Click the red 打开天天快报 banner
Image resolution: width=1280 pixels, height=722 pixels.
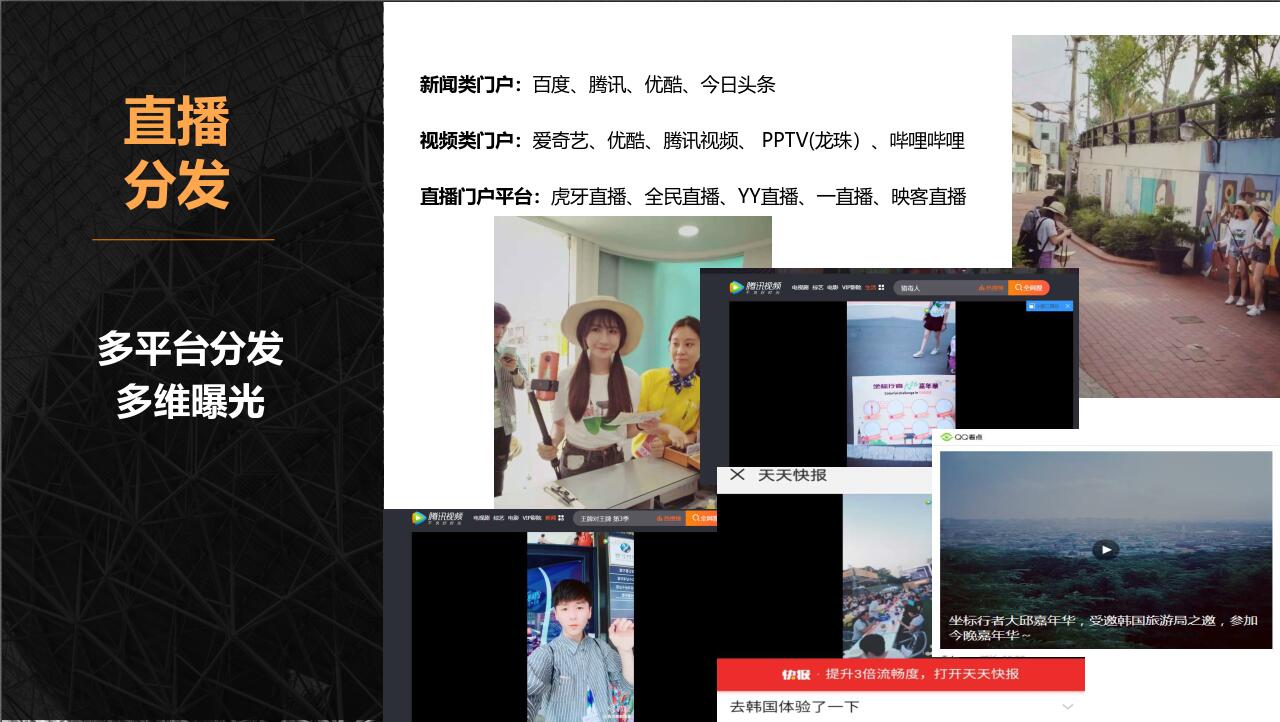pyautogui.click(x=901, y=674)
